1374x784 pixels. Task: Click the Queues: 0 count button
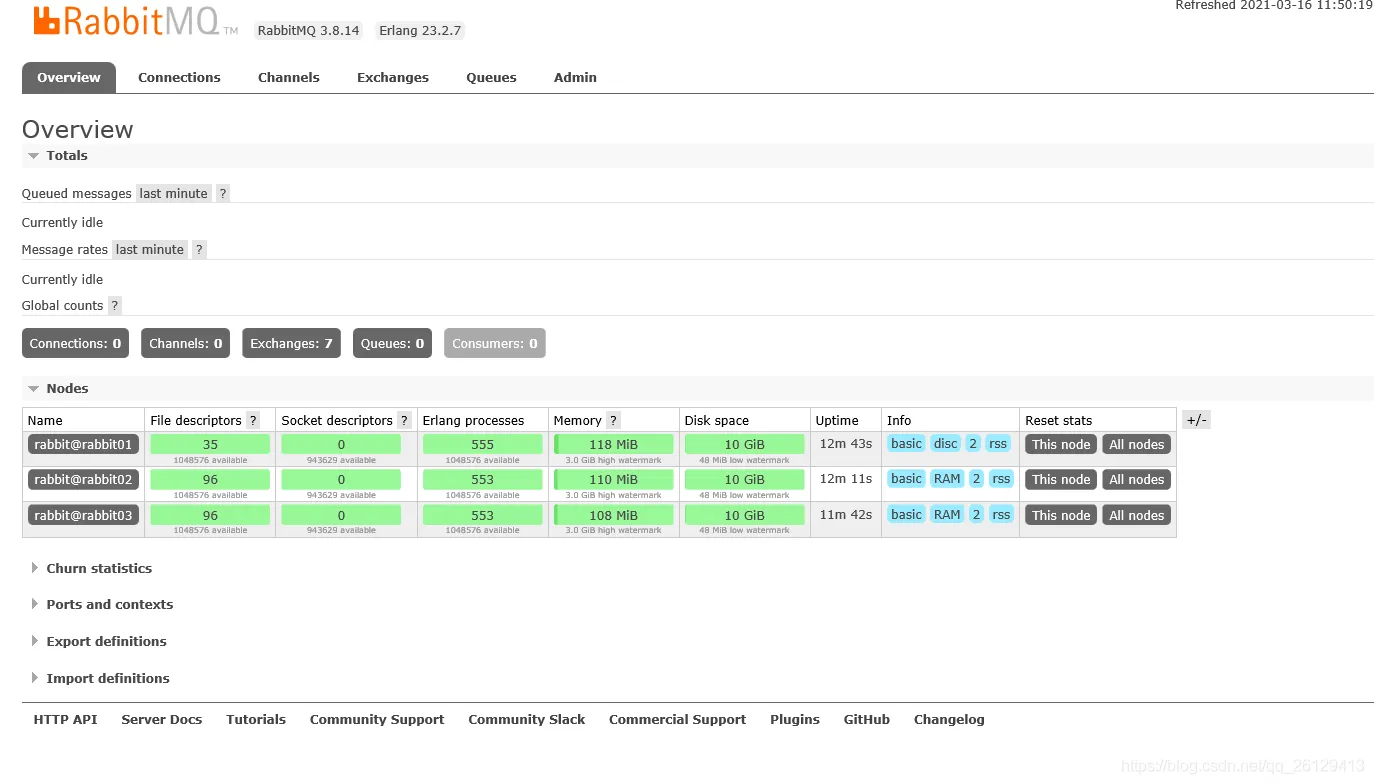(x=392, y=343)
